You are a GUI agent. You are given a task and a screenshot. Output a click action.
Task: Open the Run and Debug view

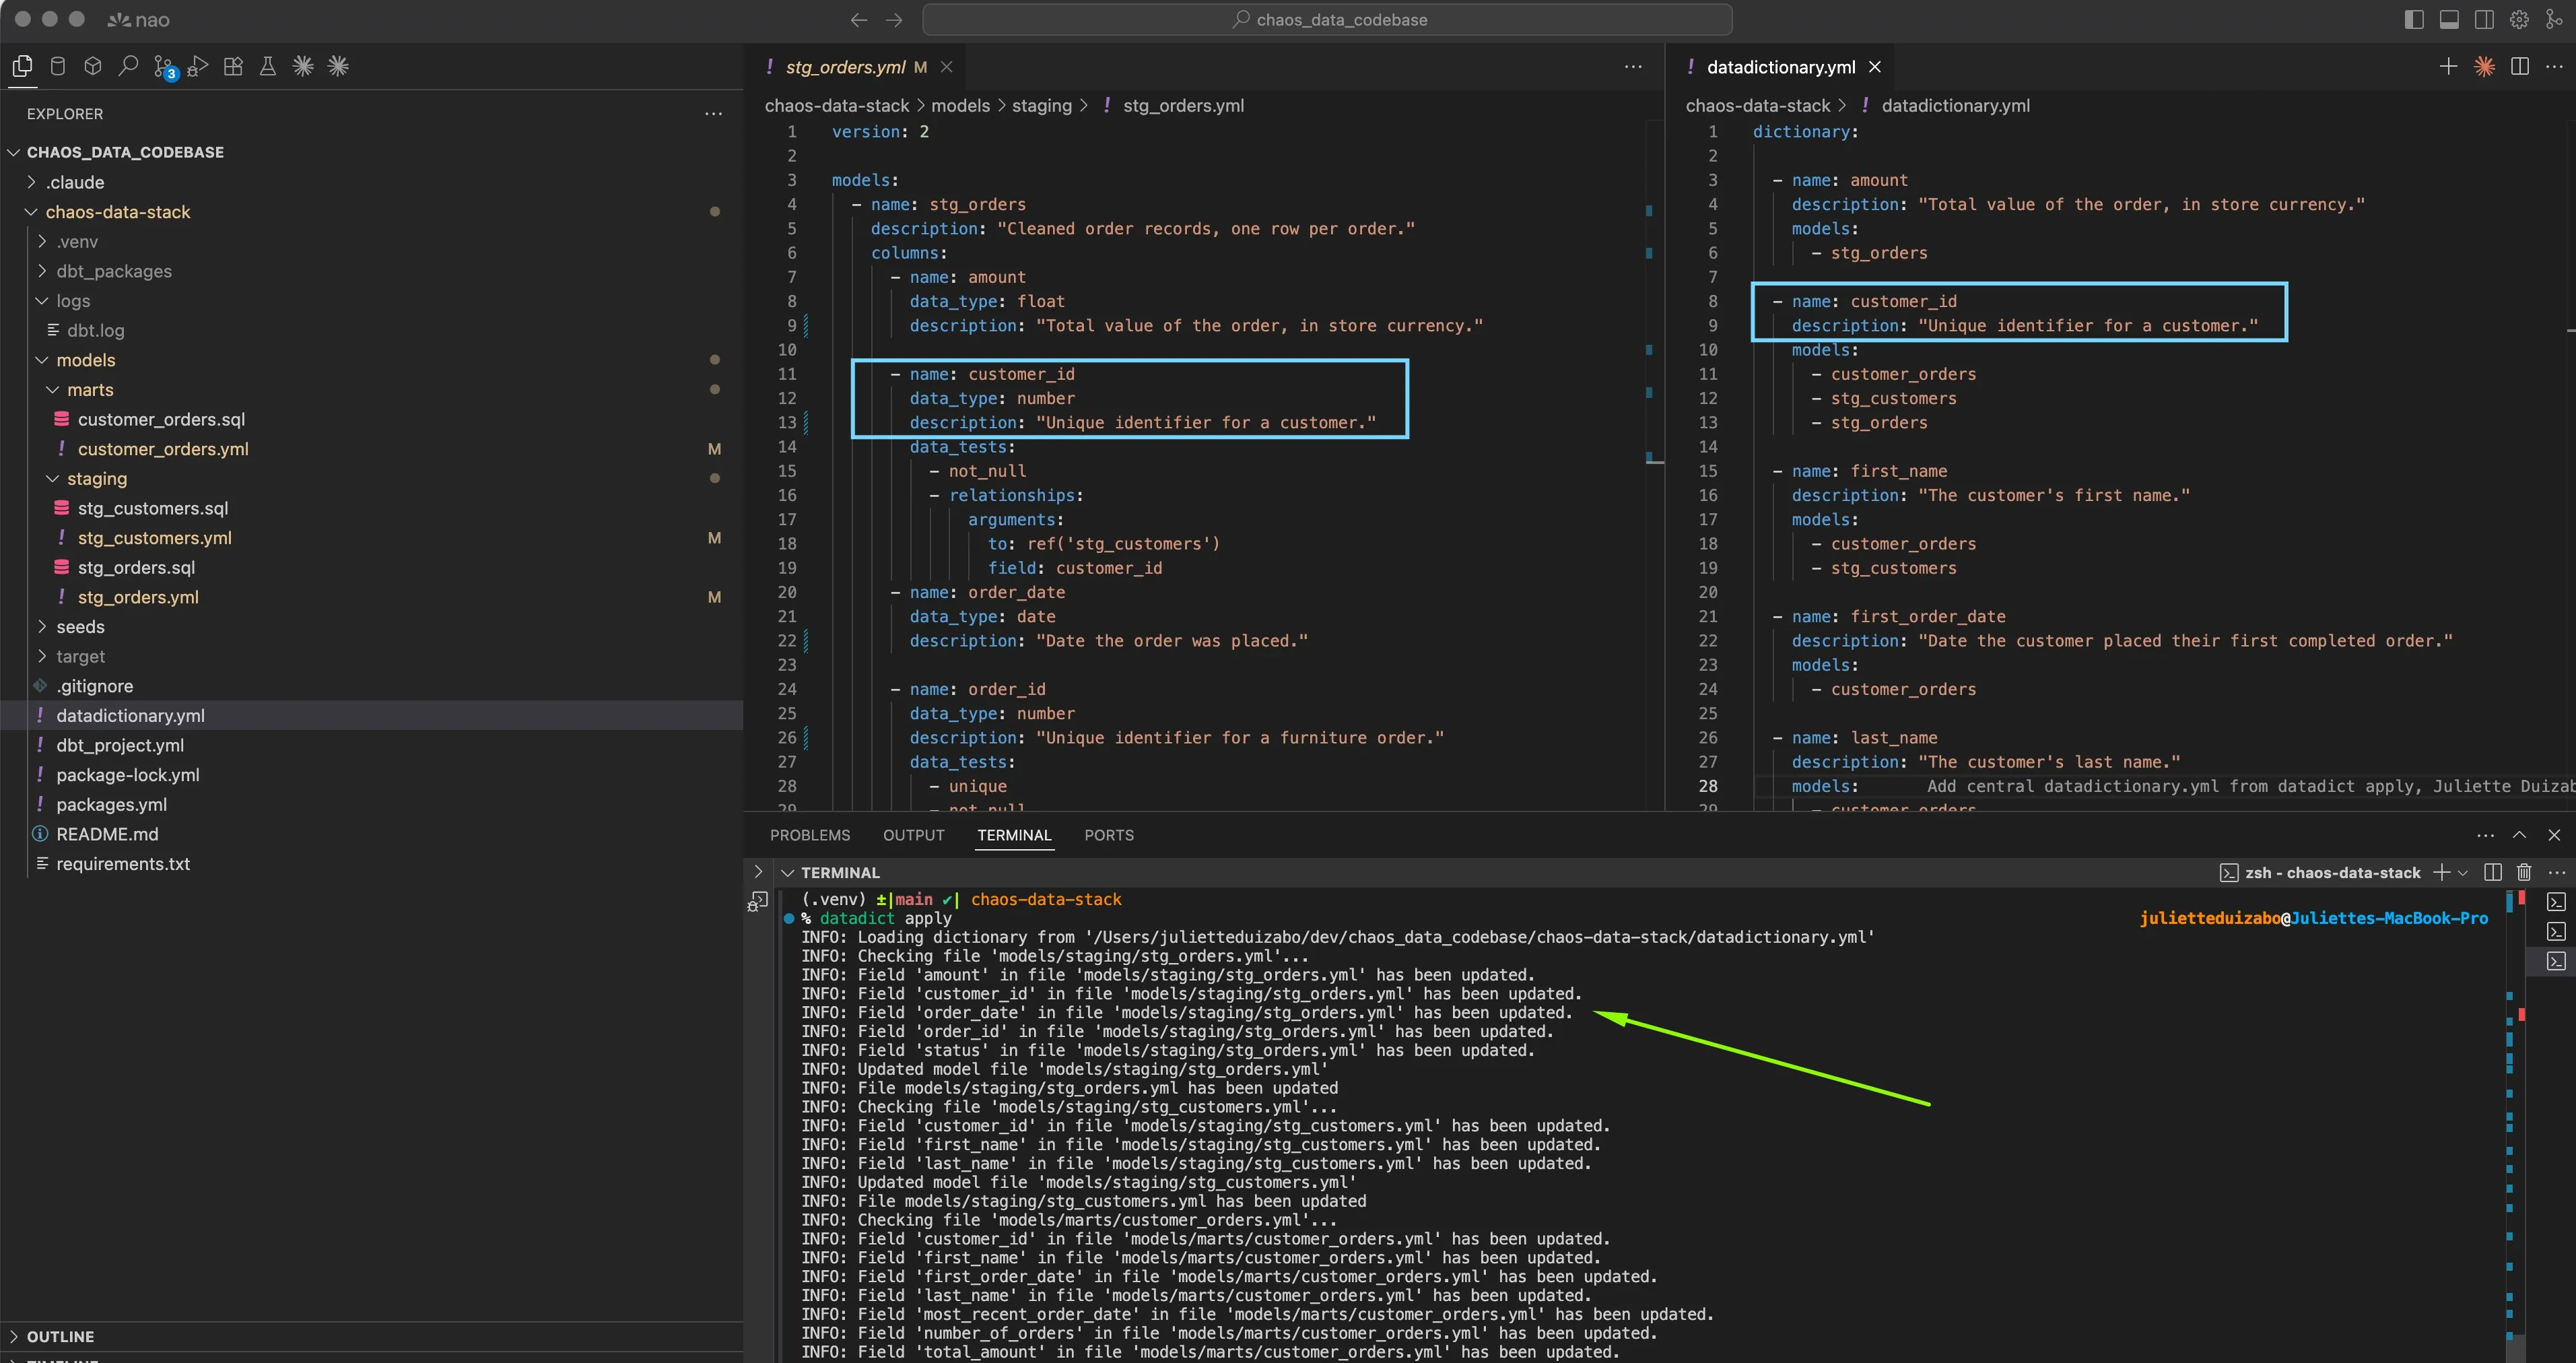[x=198, y=66]
